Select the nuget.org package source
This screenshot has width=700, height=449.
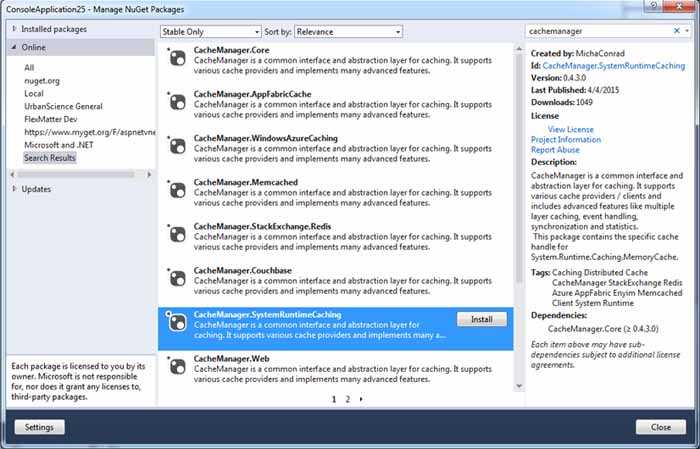coord(42,80)
